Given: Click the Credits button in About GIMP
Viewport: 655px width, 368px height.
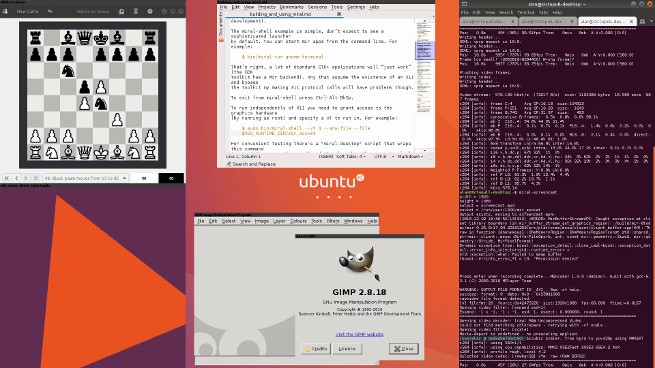Looking at the screenshot, I should coord(316,348).
